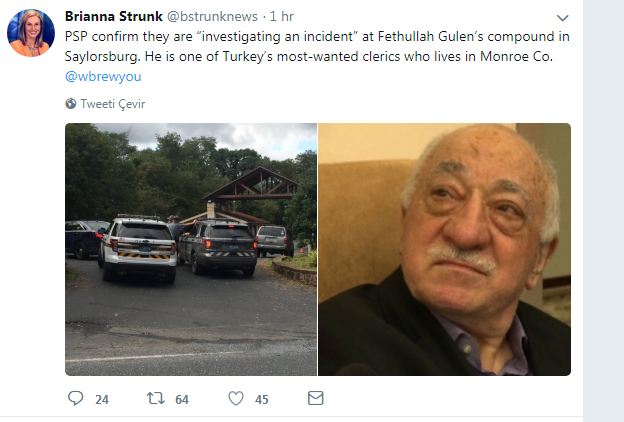Click the reply count 24
Viewport: 624px width, 422px height.
coord(102,399)
